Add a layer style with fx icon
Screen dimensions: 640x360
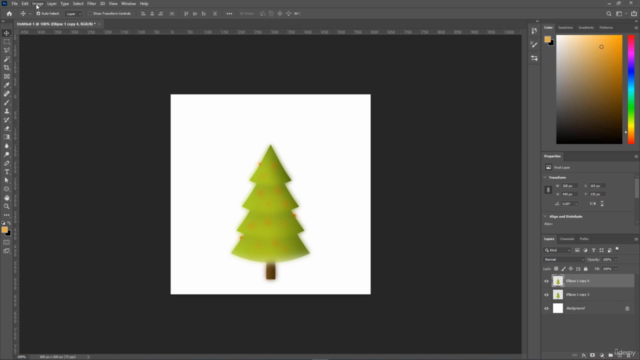click(584, 355)
